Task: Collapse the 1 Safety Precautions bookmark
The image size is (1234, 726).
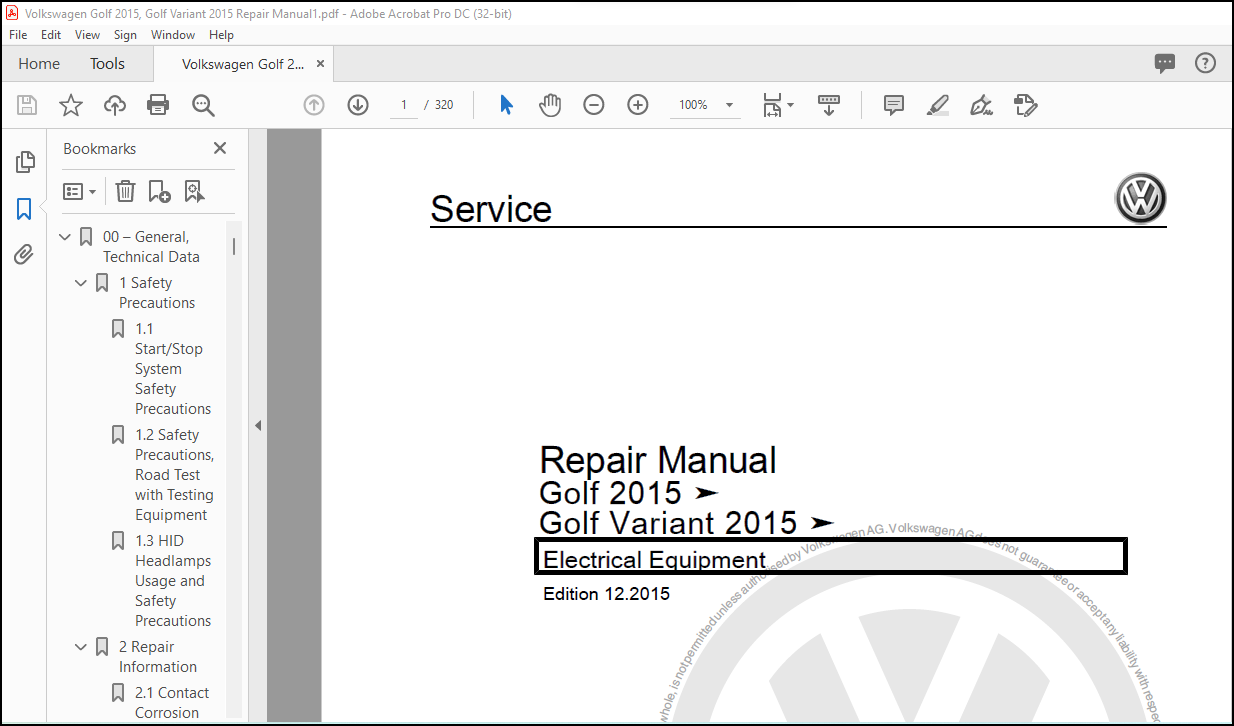Action: [x=81, y=283]
